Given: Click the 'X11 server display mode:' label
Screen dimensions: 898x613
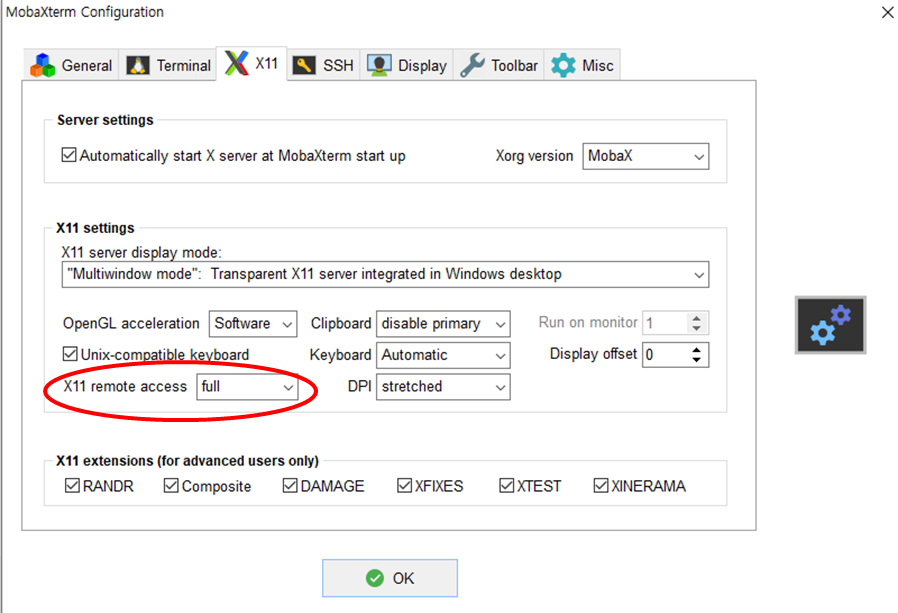Looking at the screenshot, I should point(141,253).
